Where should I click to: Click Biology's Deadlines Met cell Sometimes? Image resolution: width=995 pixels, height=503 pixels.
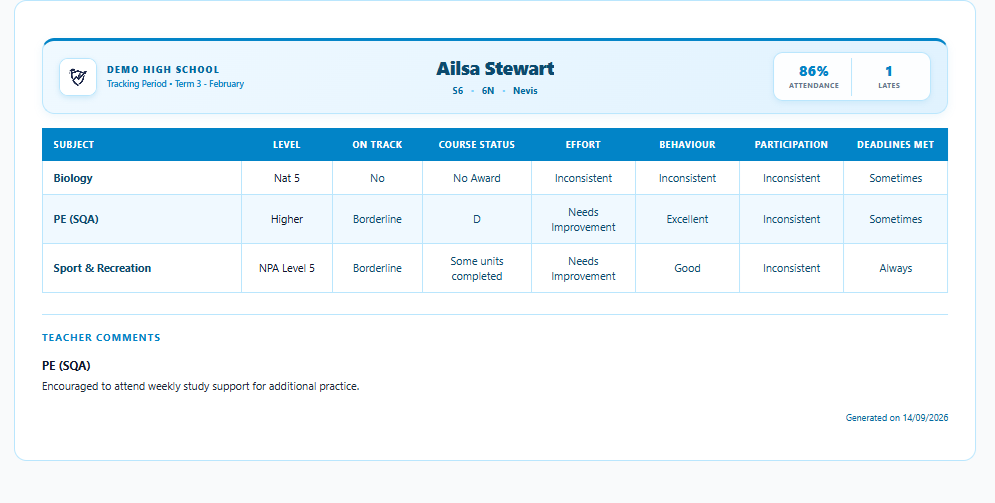tap(895, 178)
